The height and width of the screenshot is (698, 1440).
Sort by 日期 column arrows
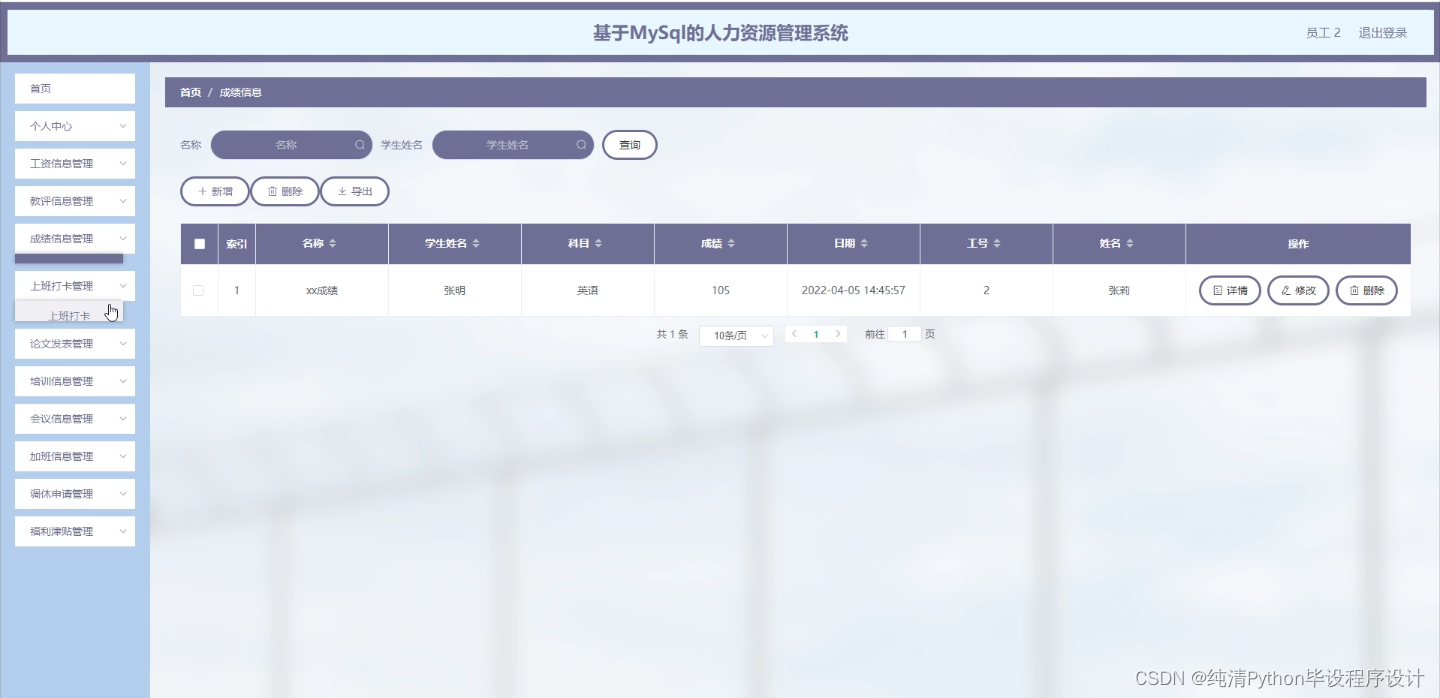864,244
